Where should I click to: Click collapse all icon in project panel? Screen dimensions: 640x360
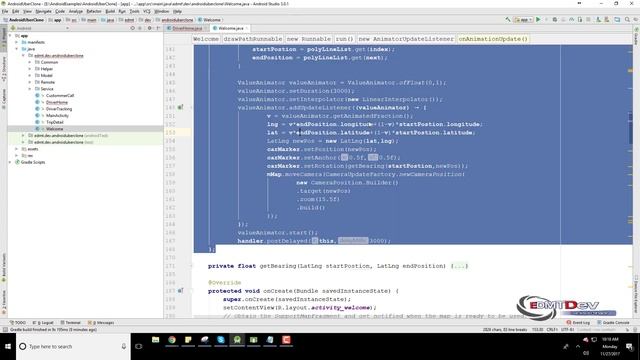140,28
